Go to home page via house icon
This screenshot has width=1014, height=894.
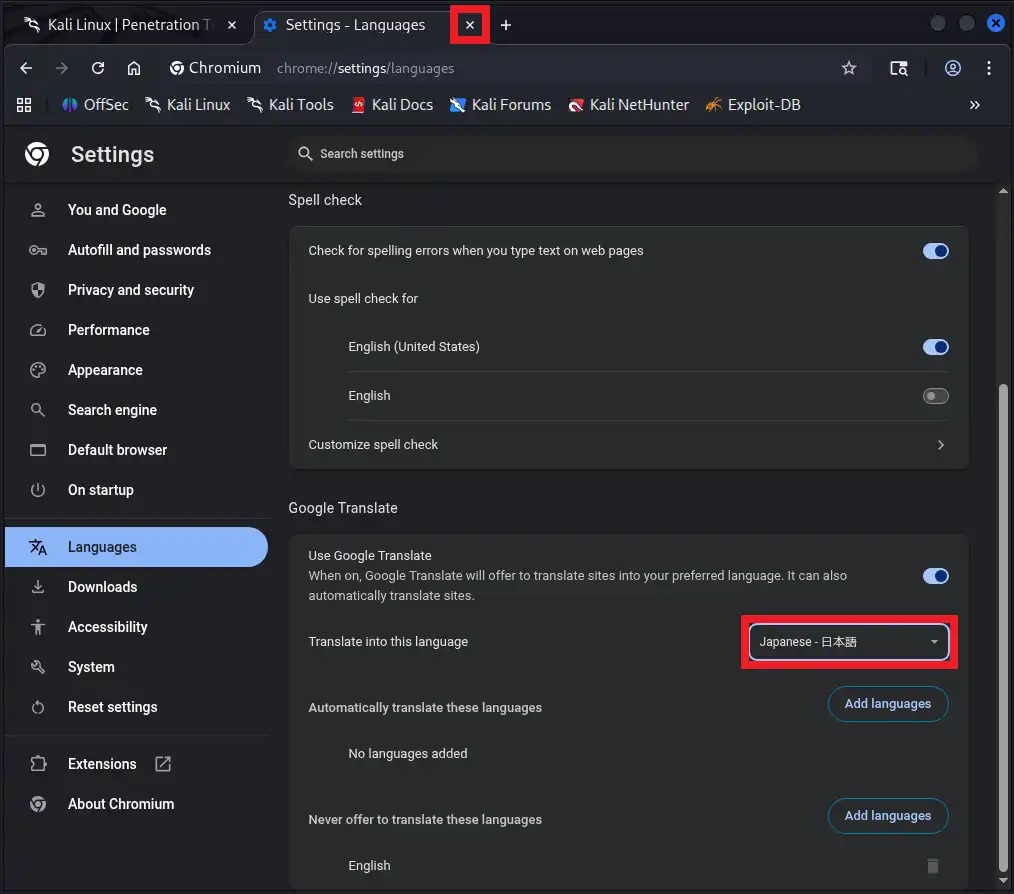coord(134,68)
